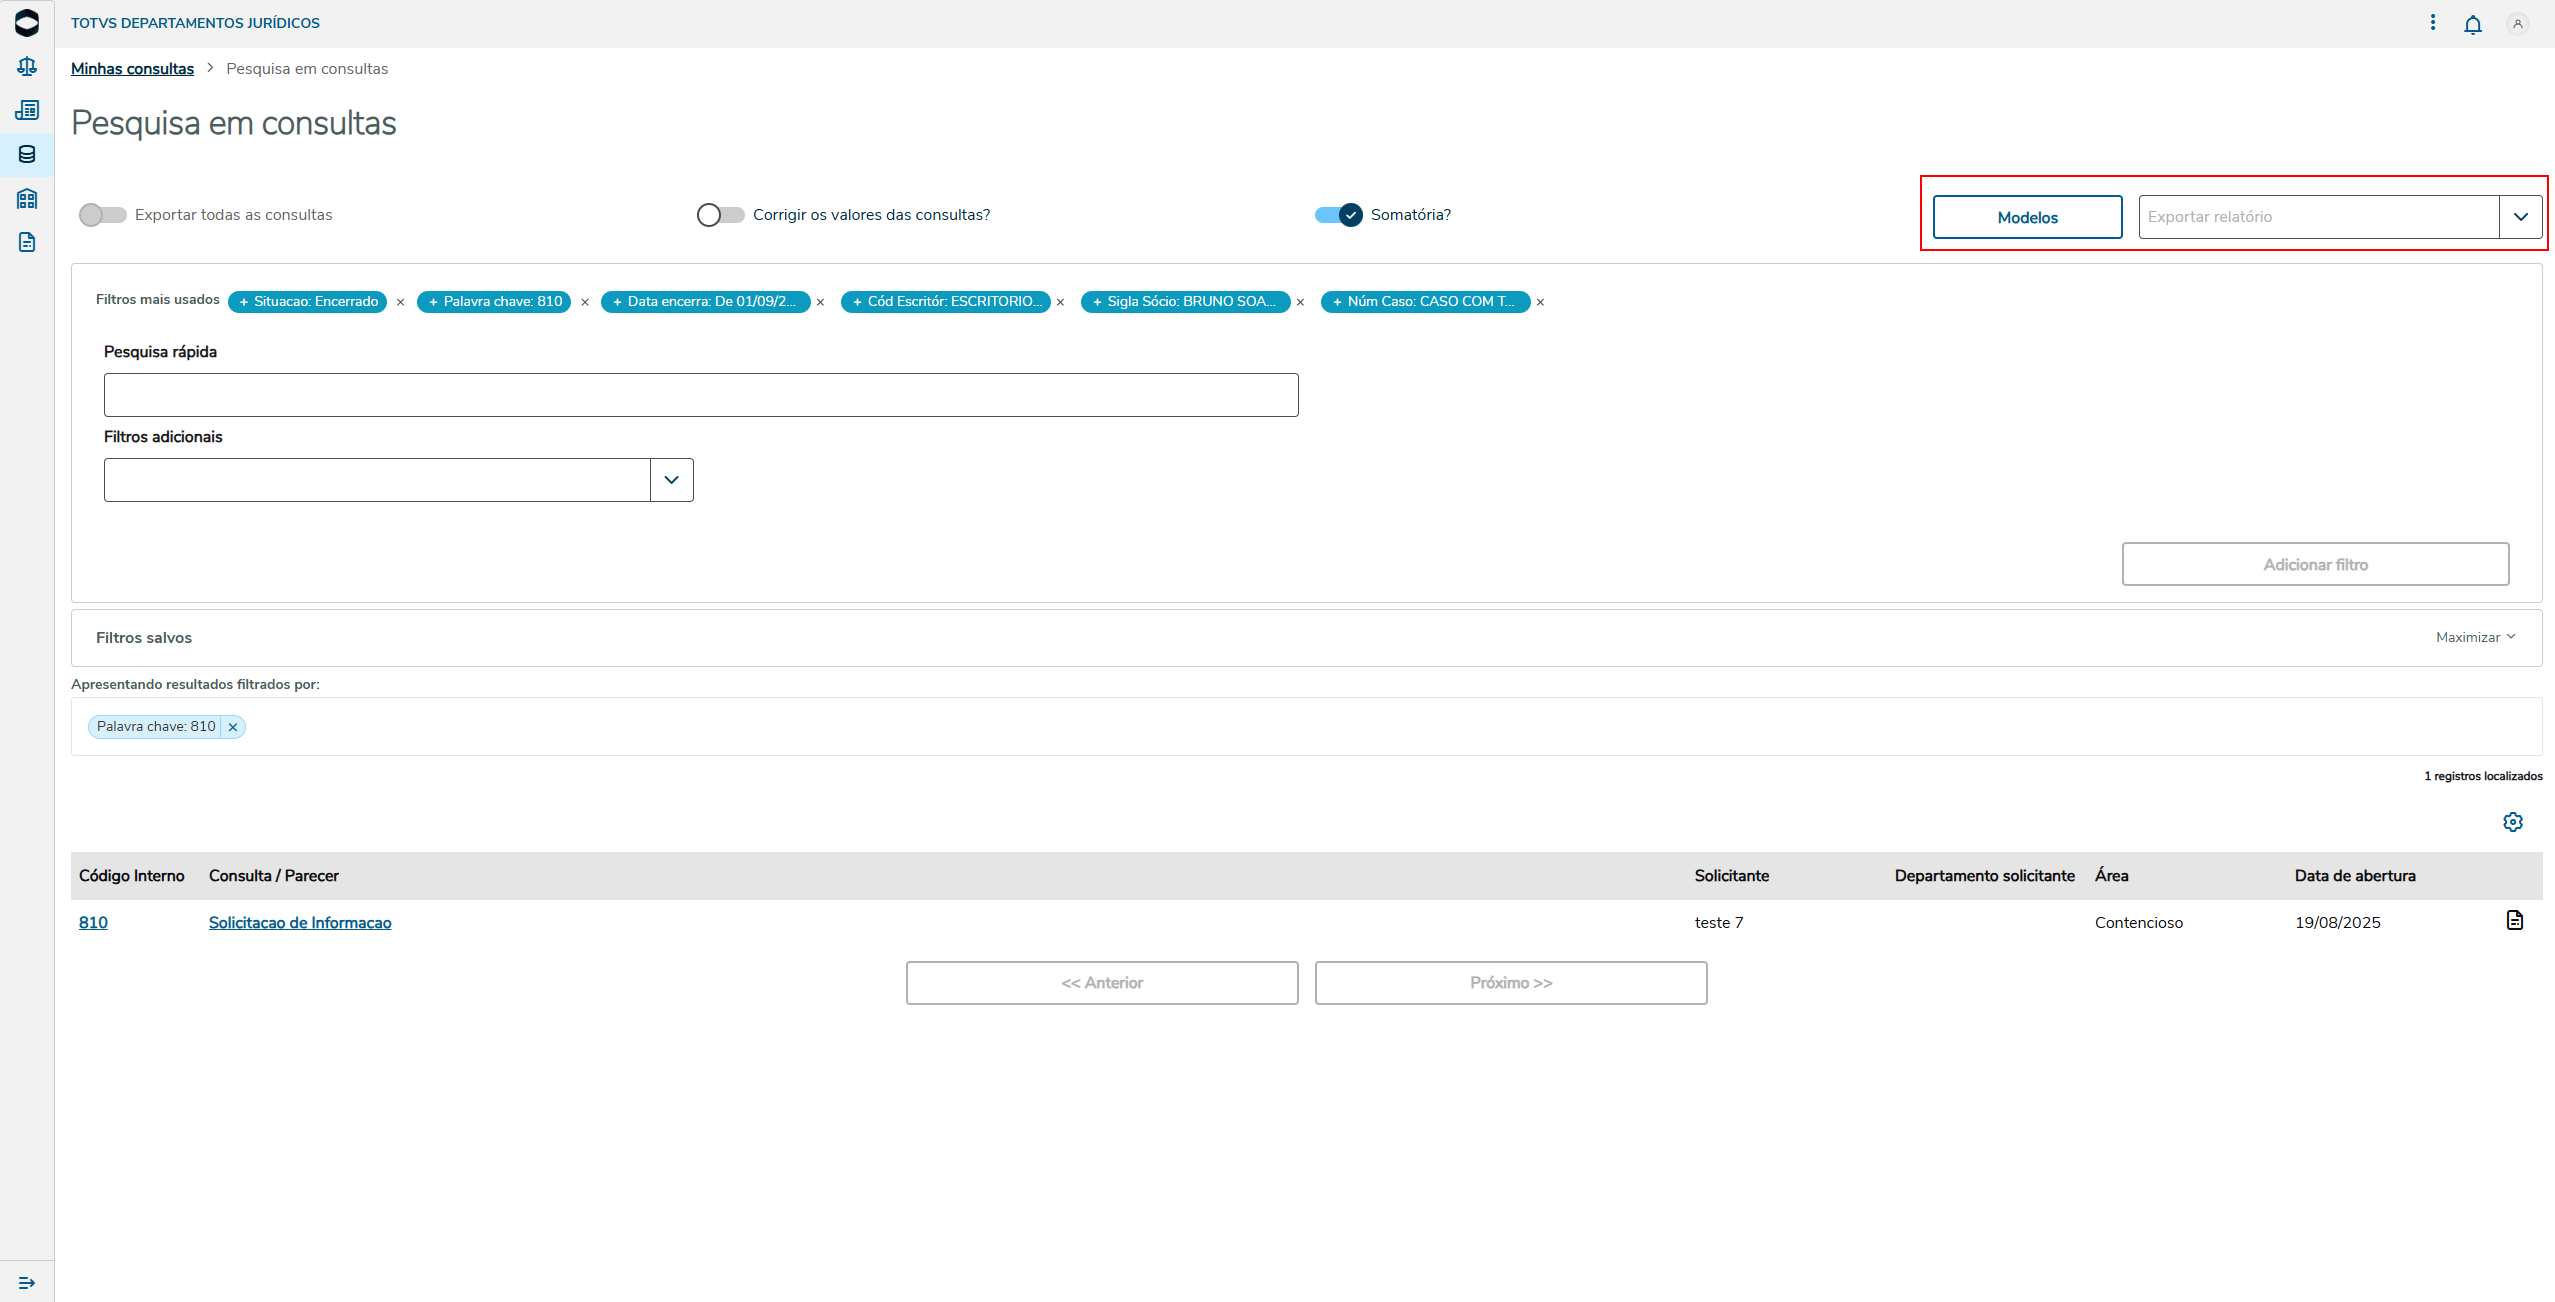Click document icon in row 810
Screen dimensions: 2555x1302
2514,920
